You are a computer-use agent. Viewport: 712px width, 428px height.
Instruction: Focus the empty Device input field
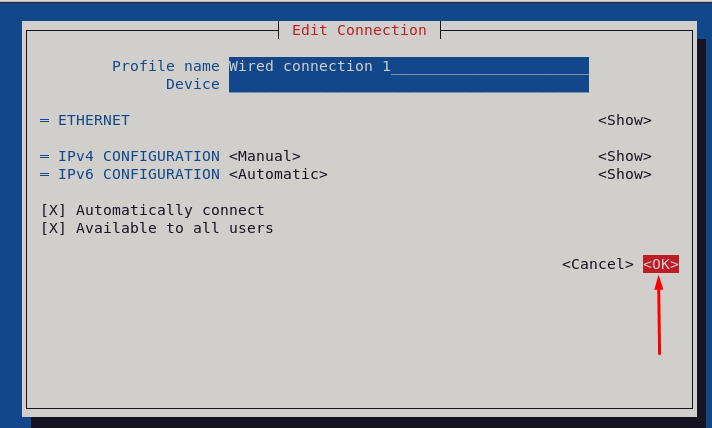(409, 84)
